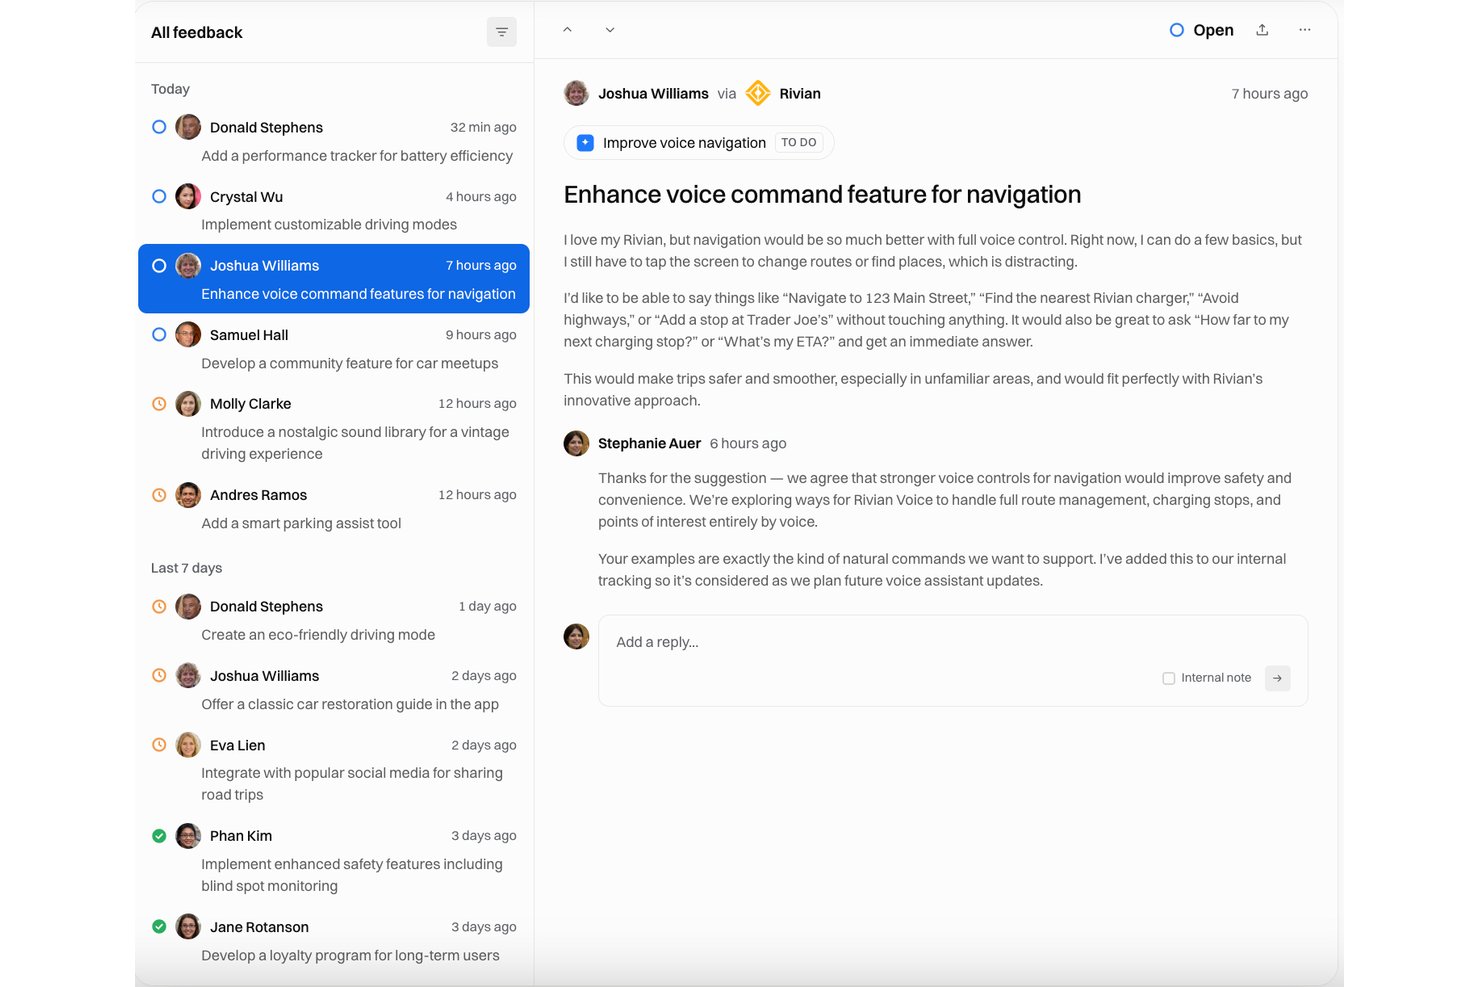Viewport: 1480px width, 987px height.
Task: Click Donald Stephens' avatar, 32 min ago row
Action: point(188,127)
